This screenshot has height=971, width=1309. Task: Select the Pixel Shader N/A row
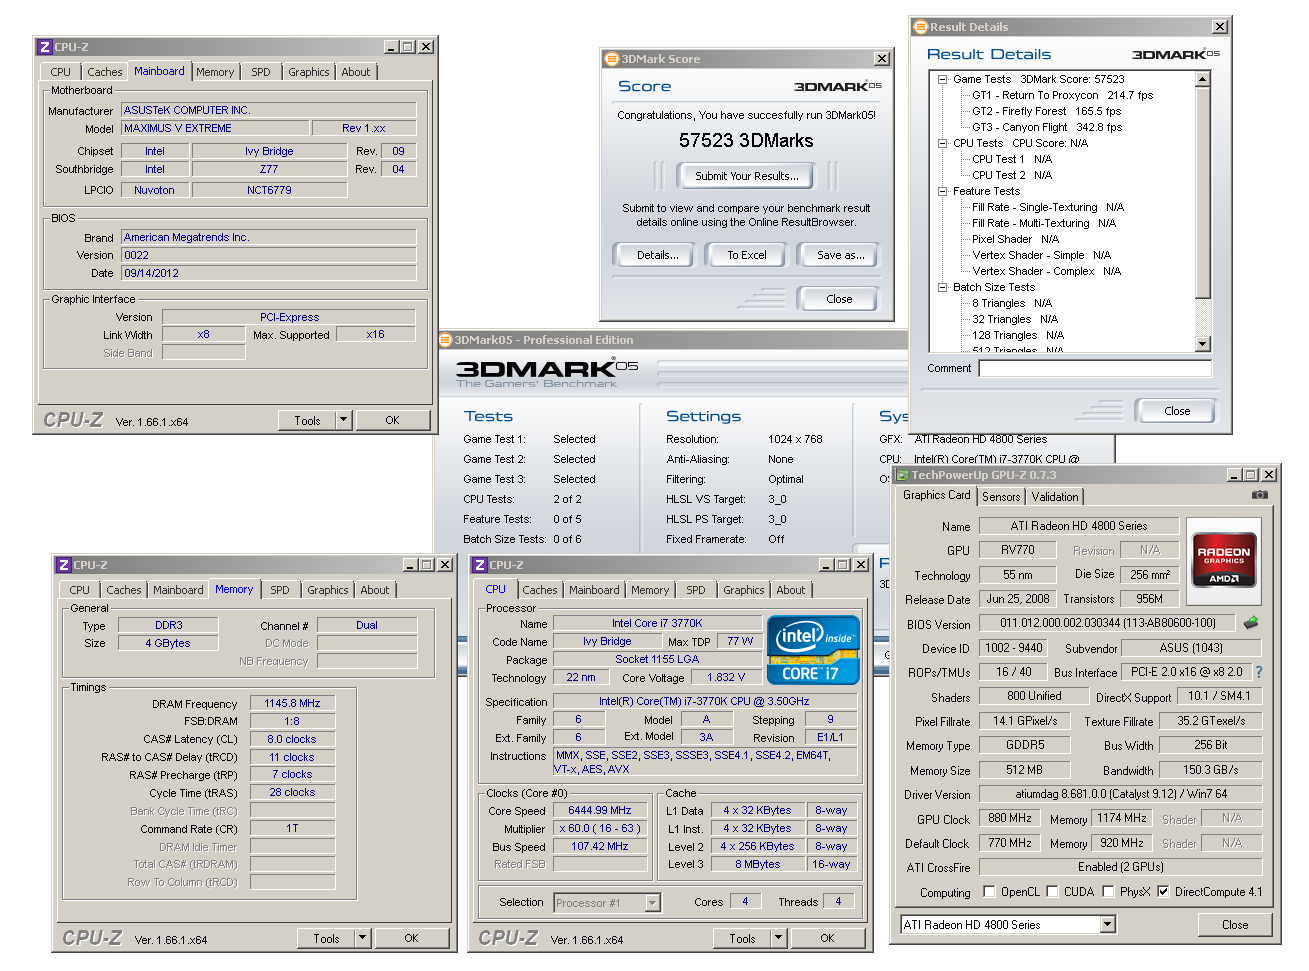click(x=1015, y=239)
